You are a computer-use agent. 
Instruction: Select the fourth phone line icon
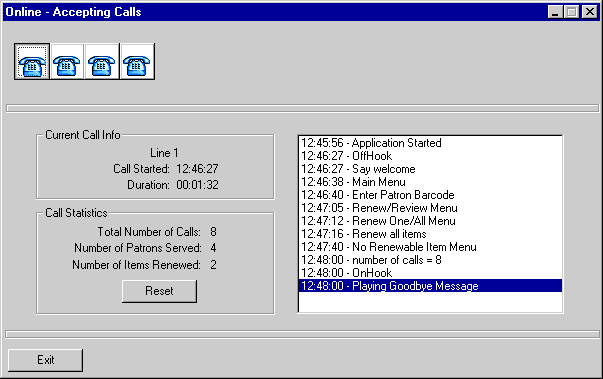[x=137, y=62]
